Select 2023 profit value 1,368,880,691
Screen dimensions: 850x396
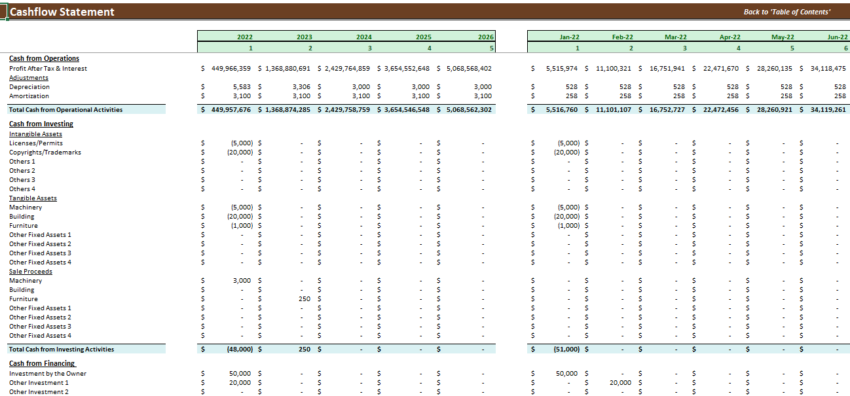pyautogui.click(x=288, y=69)
